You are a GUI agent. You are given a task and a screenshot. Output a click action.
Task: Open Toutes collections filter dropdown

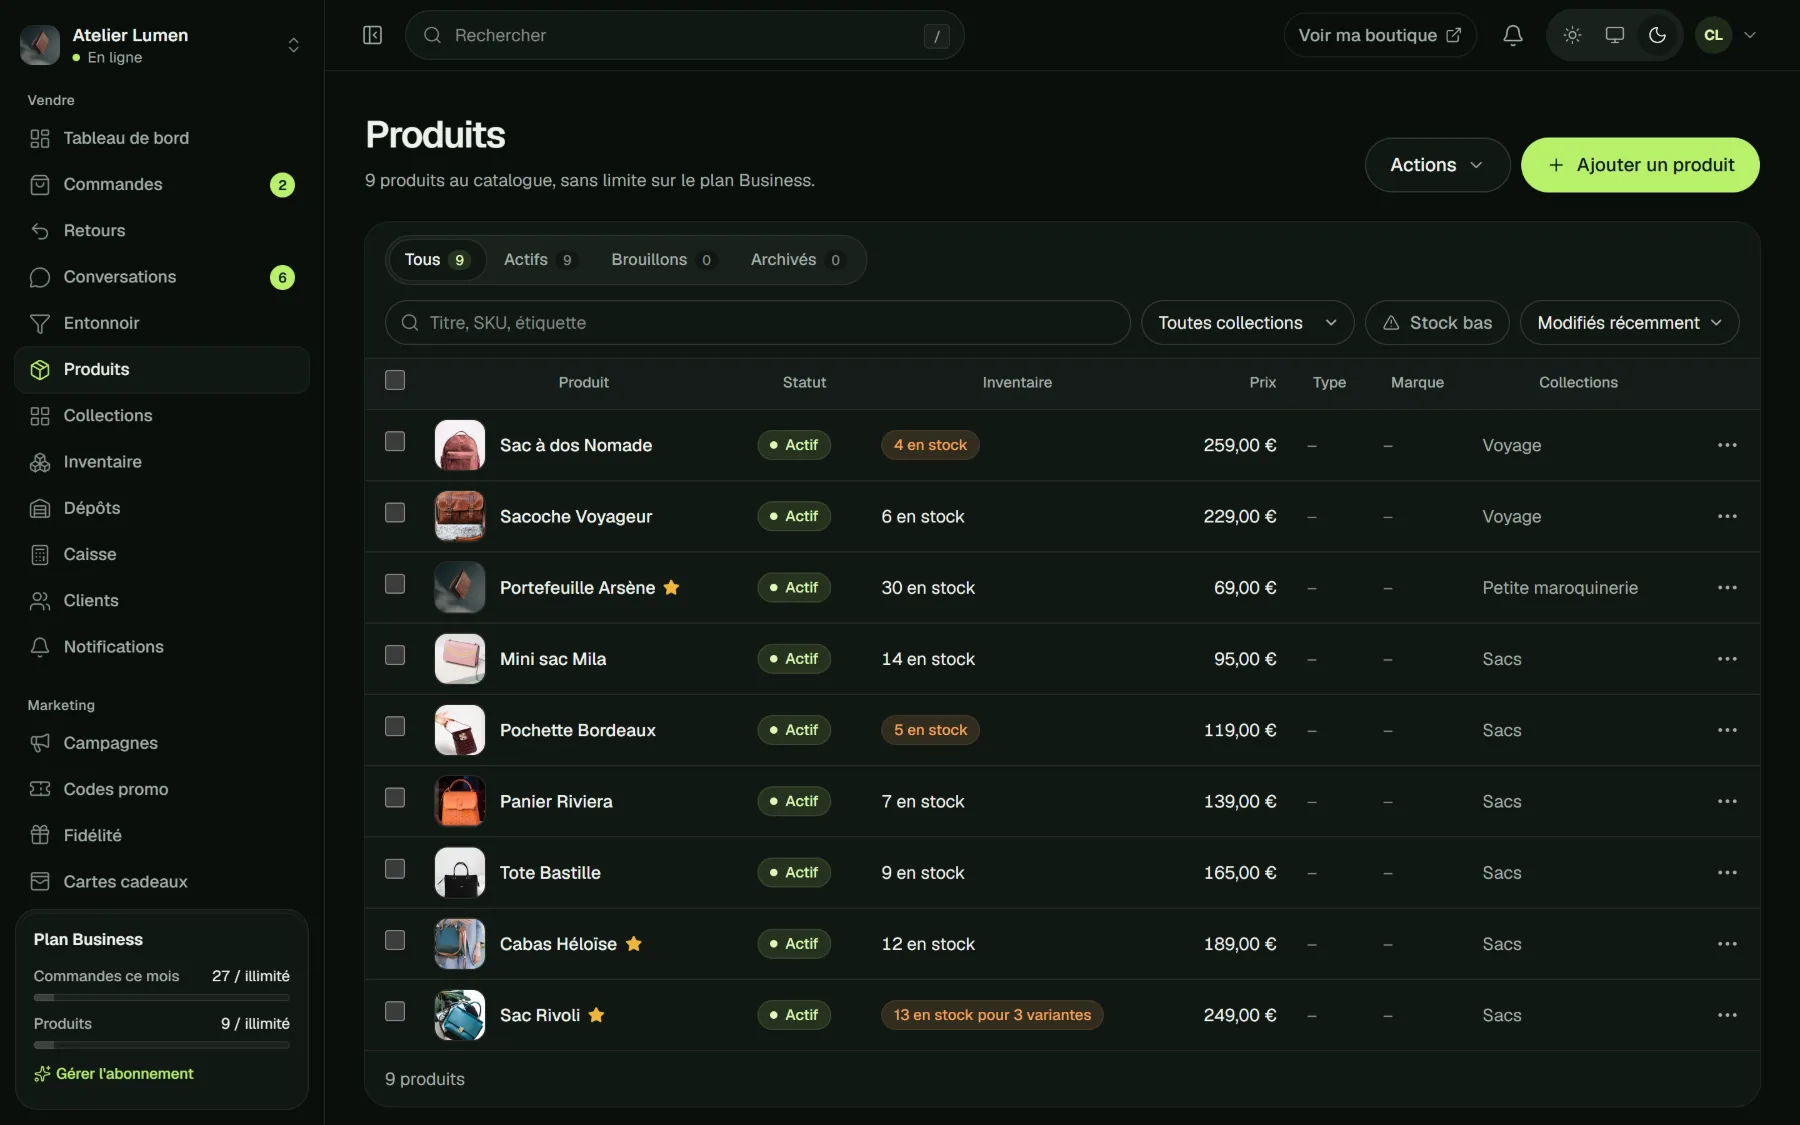coord(1247,323)
